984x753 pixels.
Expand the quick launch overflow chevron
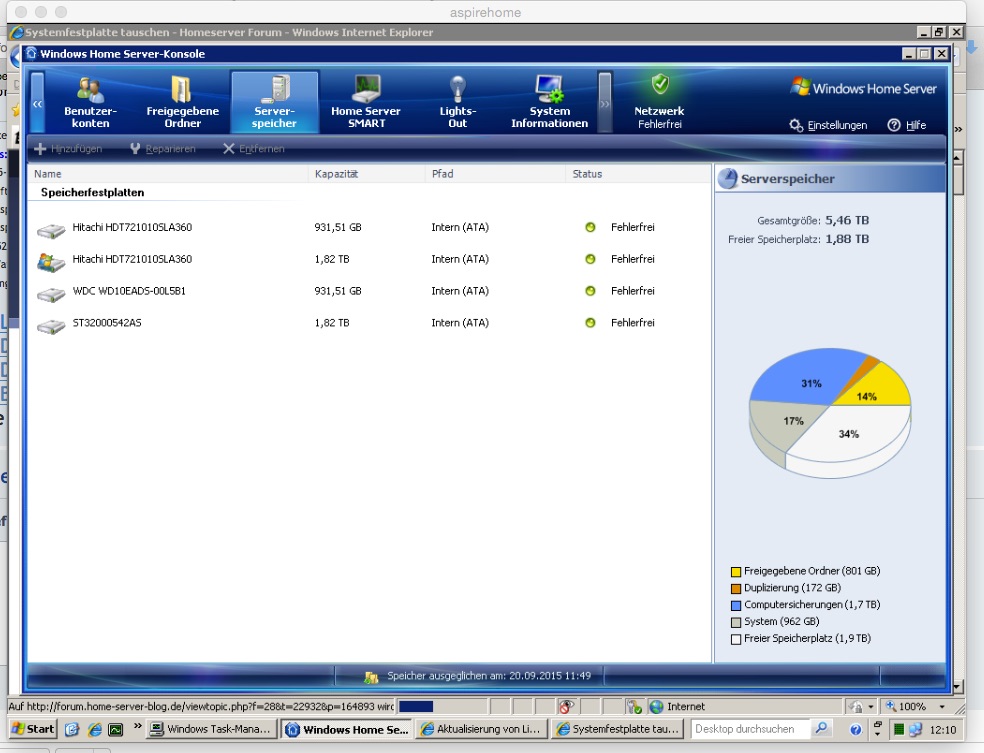137,727
